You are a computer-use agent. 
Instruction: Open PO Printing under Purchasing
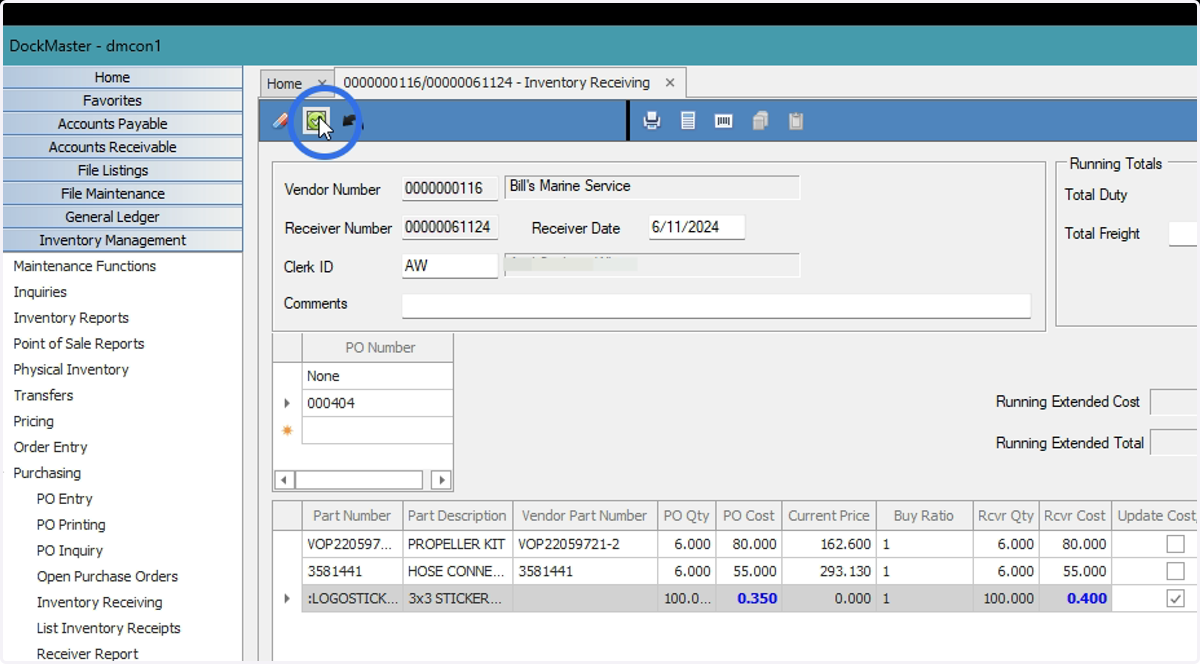pyautogui.click(x=71, y=525)
